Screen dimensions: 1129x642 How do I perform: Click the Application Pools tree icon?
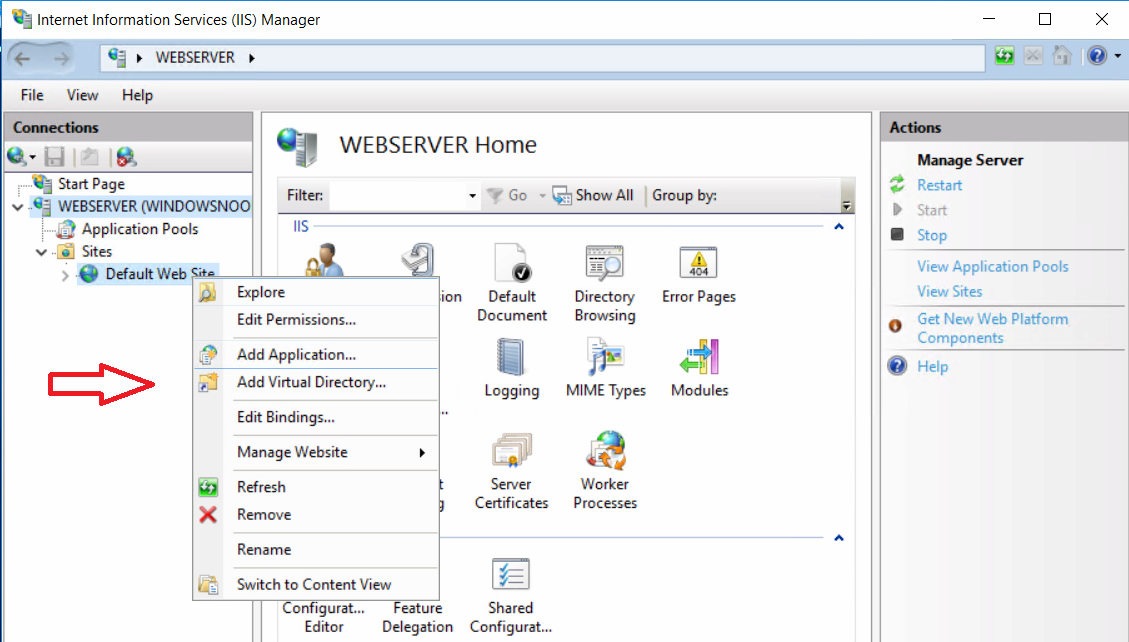tap(66, 229)
